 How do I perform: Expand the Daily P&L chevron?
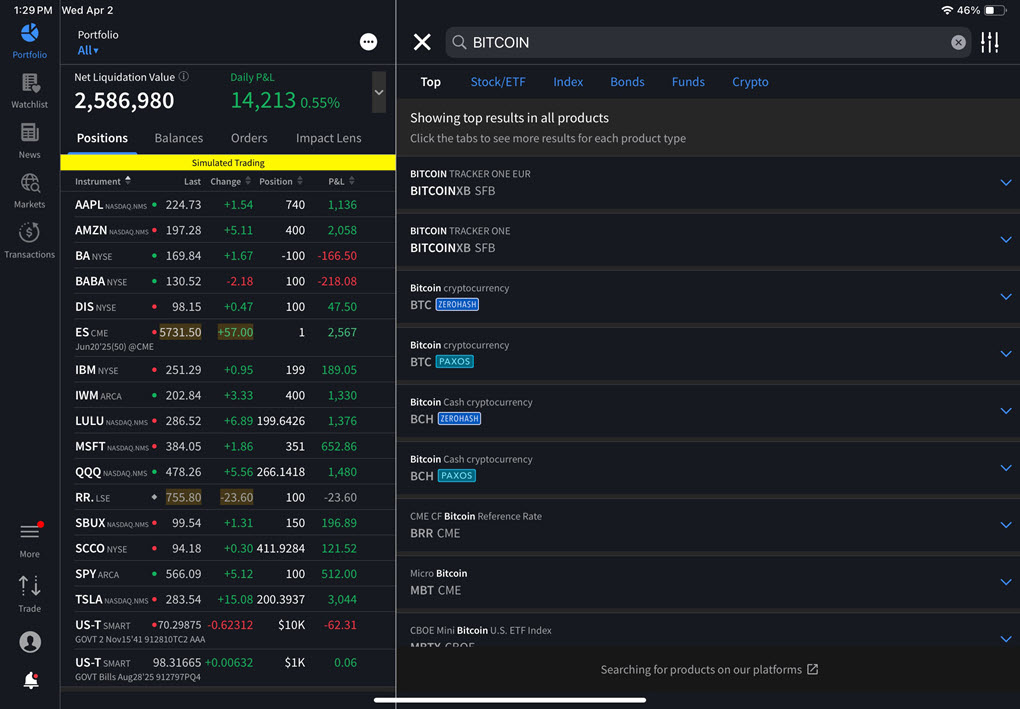click(379, 92)
